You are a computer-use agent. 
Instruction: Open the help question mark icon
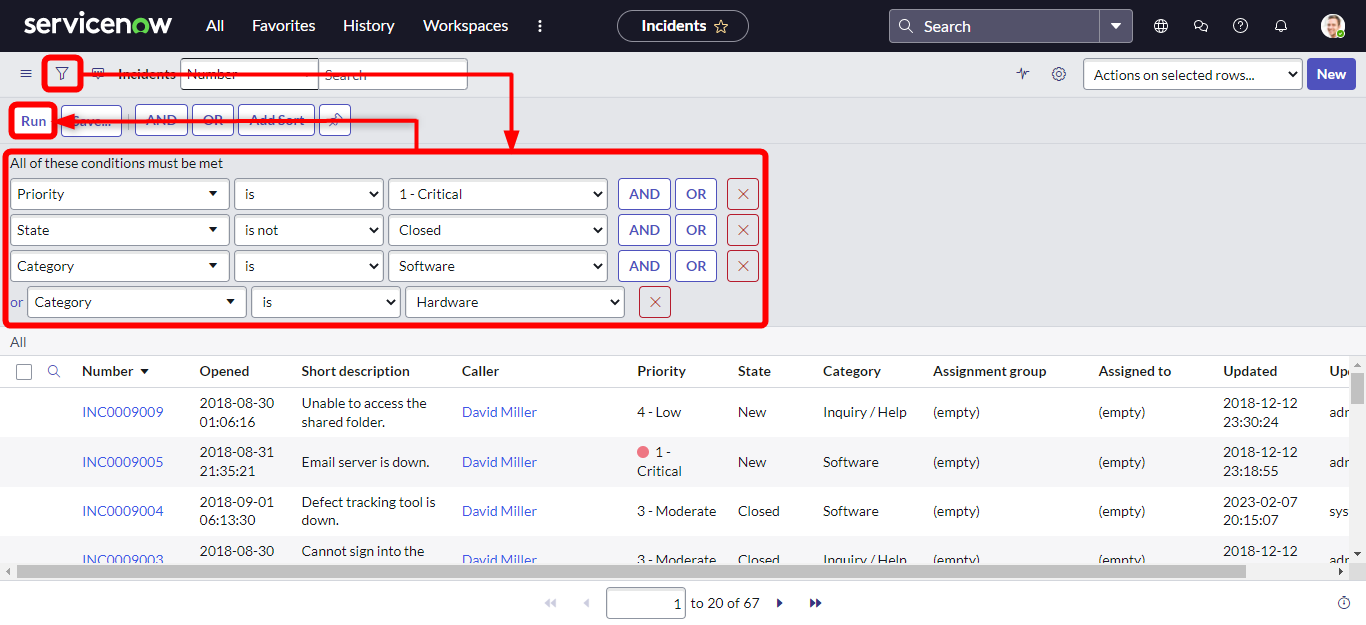tap(1240, 26)
